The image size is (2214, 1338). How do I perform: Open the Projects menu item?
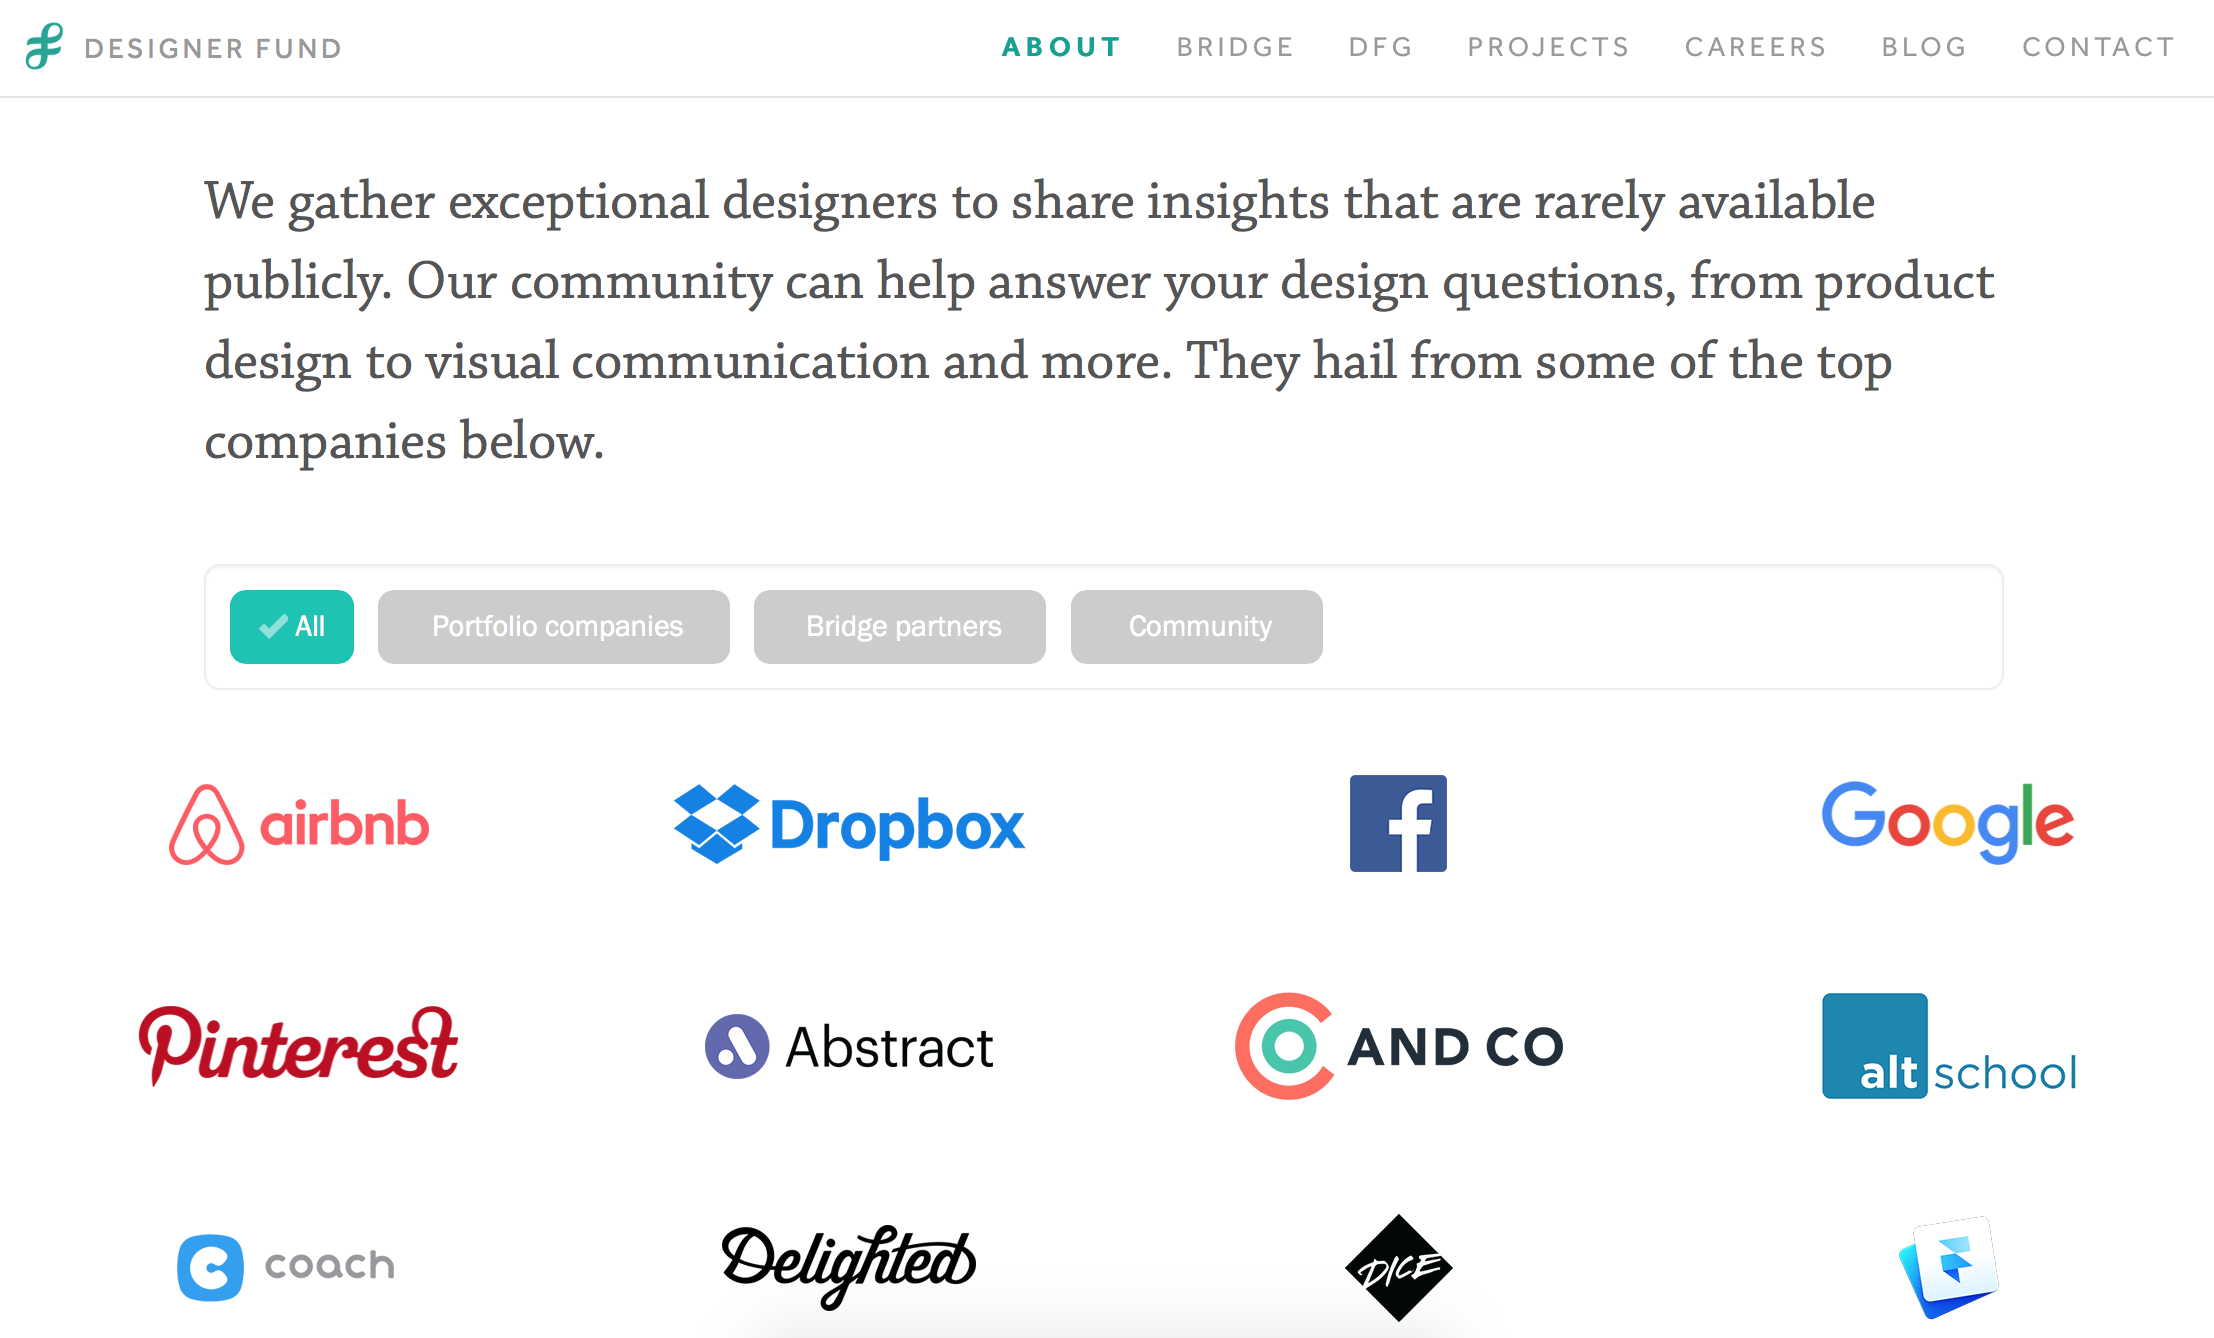coord(1548,47)
